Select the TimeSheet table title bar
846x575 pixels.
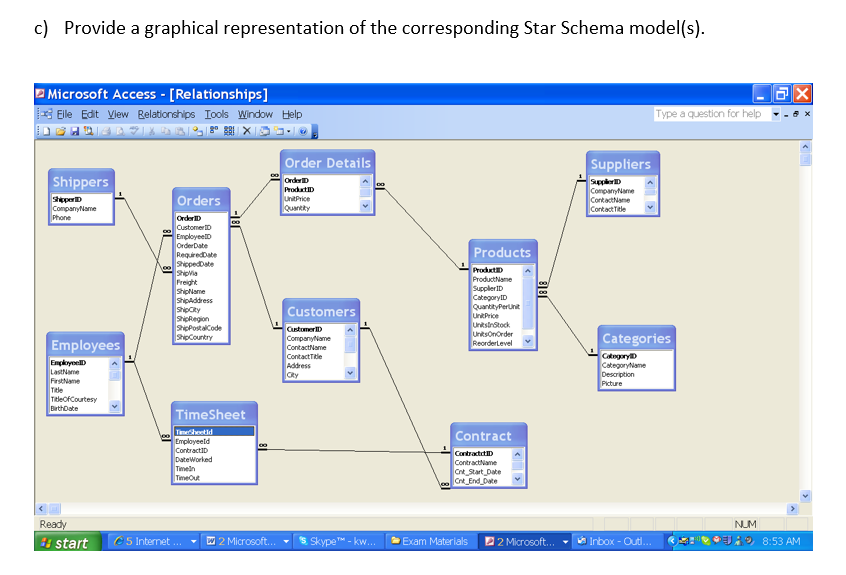click(x=214, y=414)
